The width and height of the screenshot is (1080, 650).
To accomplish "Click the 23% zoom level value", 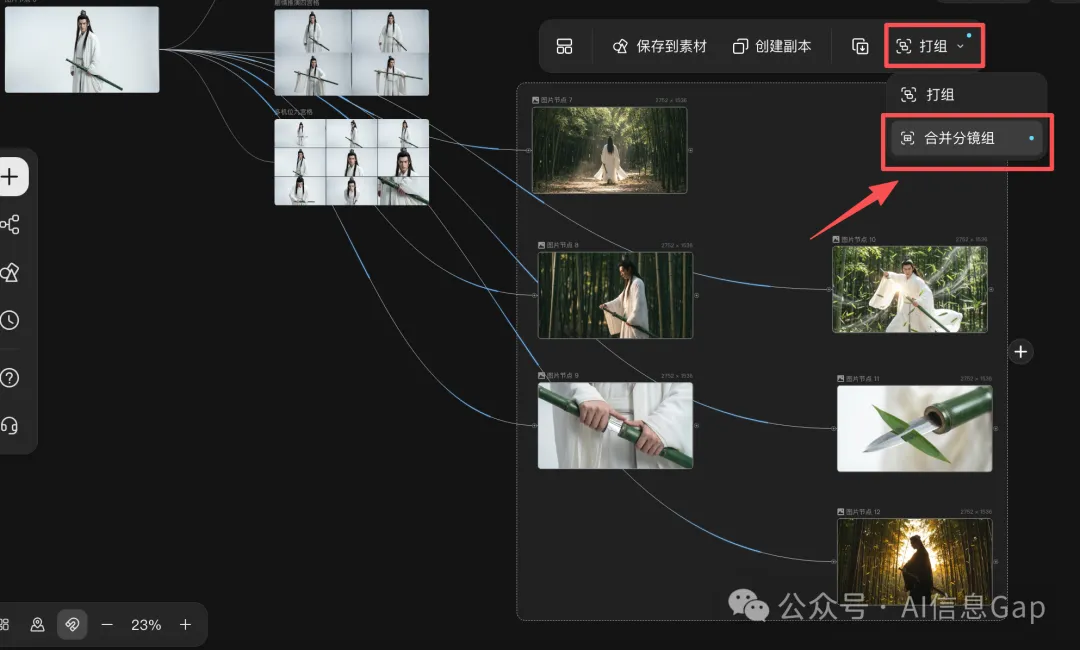I will [146, 625].
